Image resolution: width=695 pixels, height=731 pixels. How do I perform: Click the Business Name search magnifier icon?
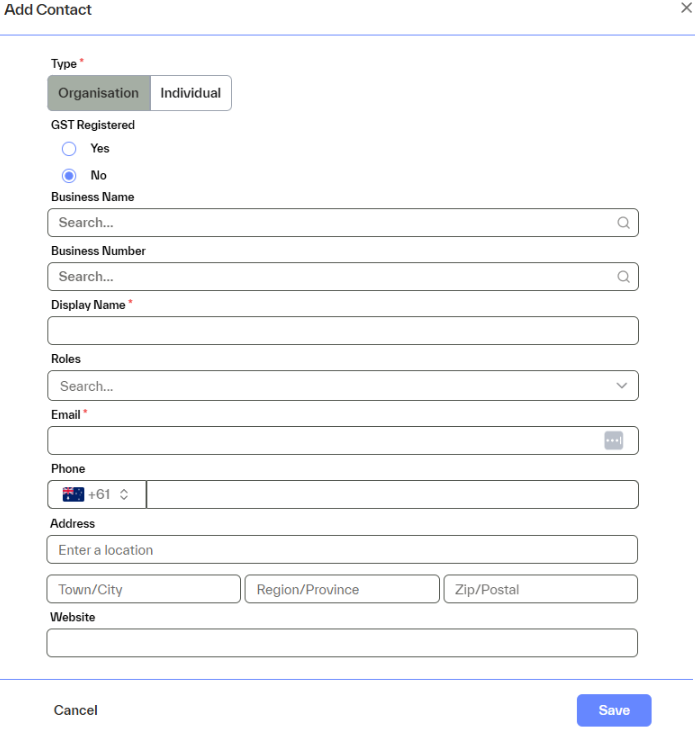623,223
